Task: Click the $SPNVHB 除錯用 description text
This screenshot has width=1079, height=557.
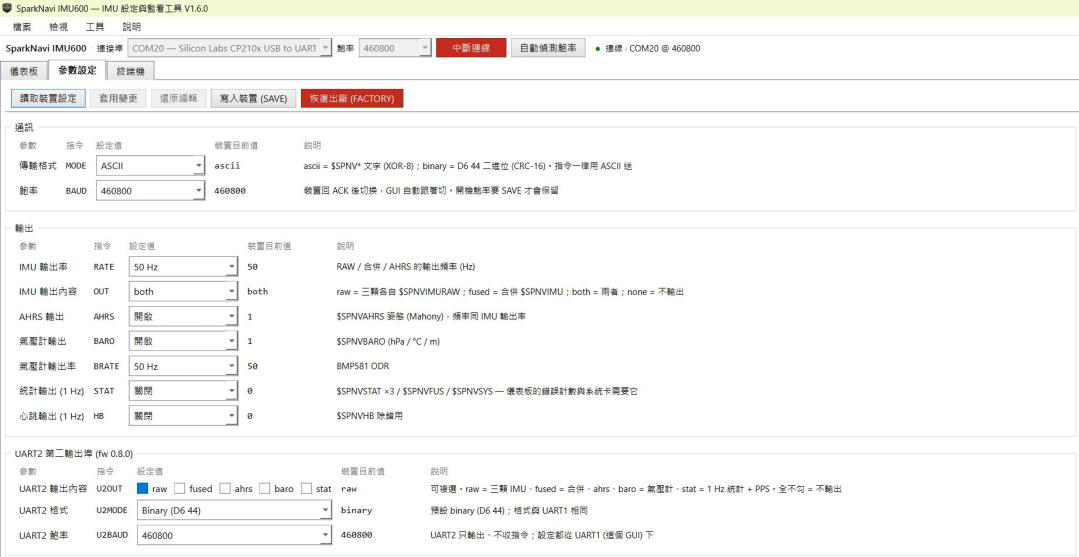Action: pos(370,416)
